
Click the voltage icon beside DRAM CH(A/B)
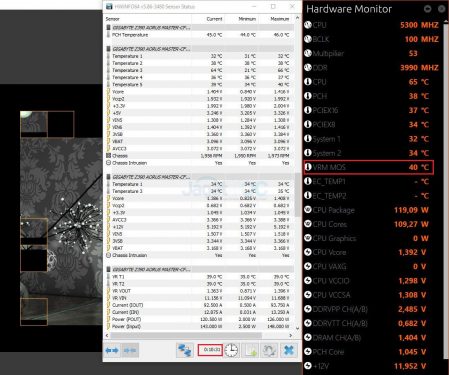pyautogui.click(x=308, y=338)
